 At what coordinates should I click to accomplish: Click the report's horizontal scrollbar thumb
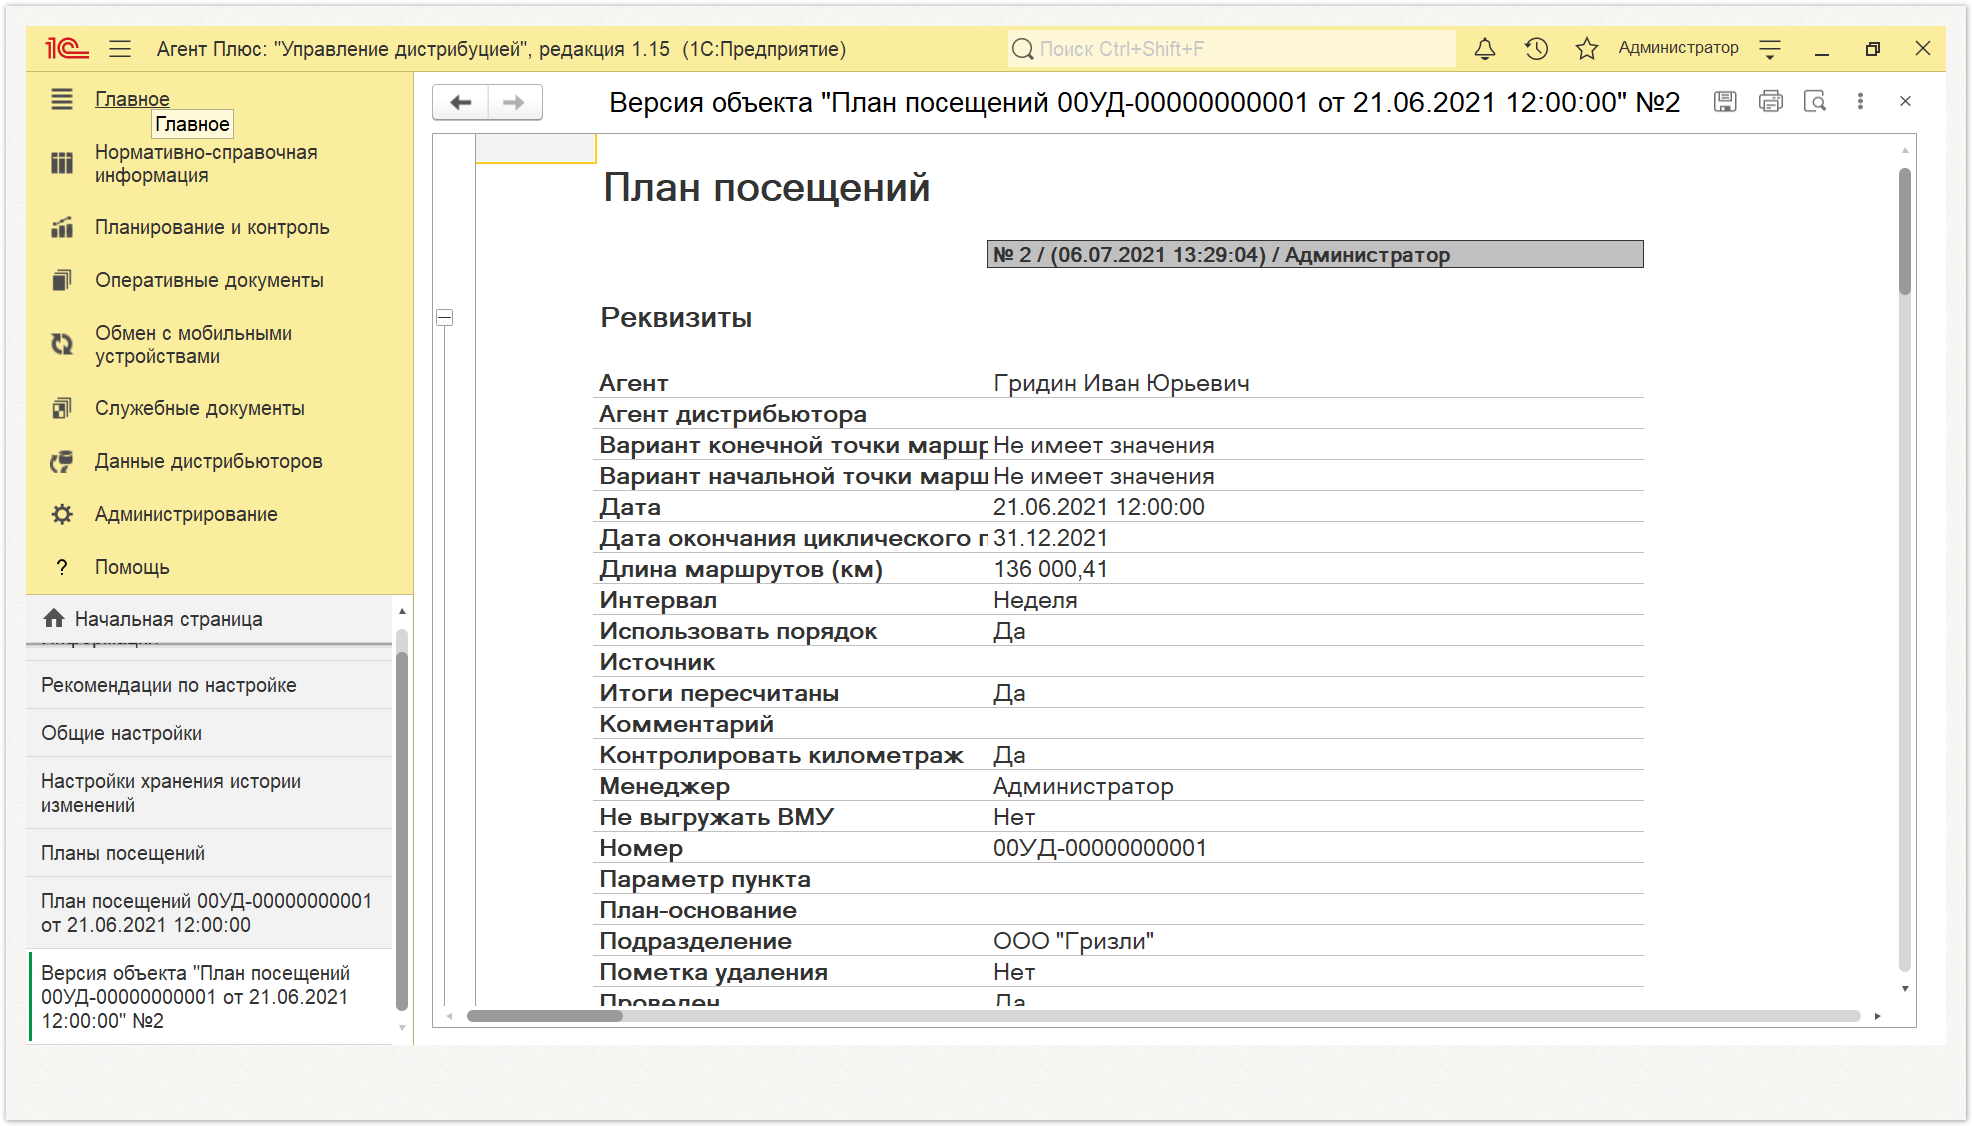point(545,1016)
